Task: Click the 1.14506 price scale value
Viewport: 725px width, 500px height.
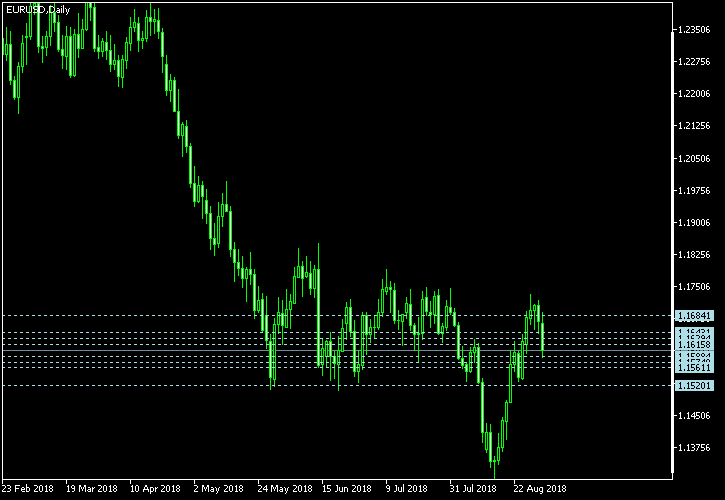Action: [x=694, y=416]
